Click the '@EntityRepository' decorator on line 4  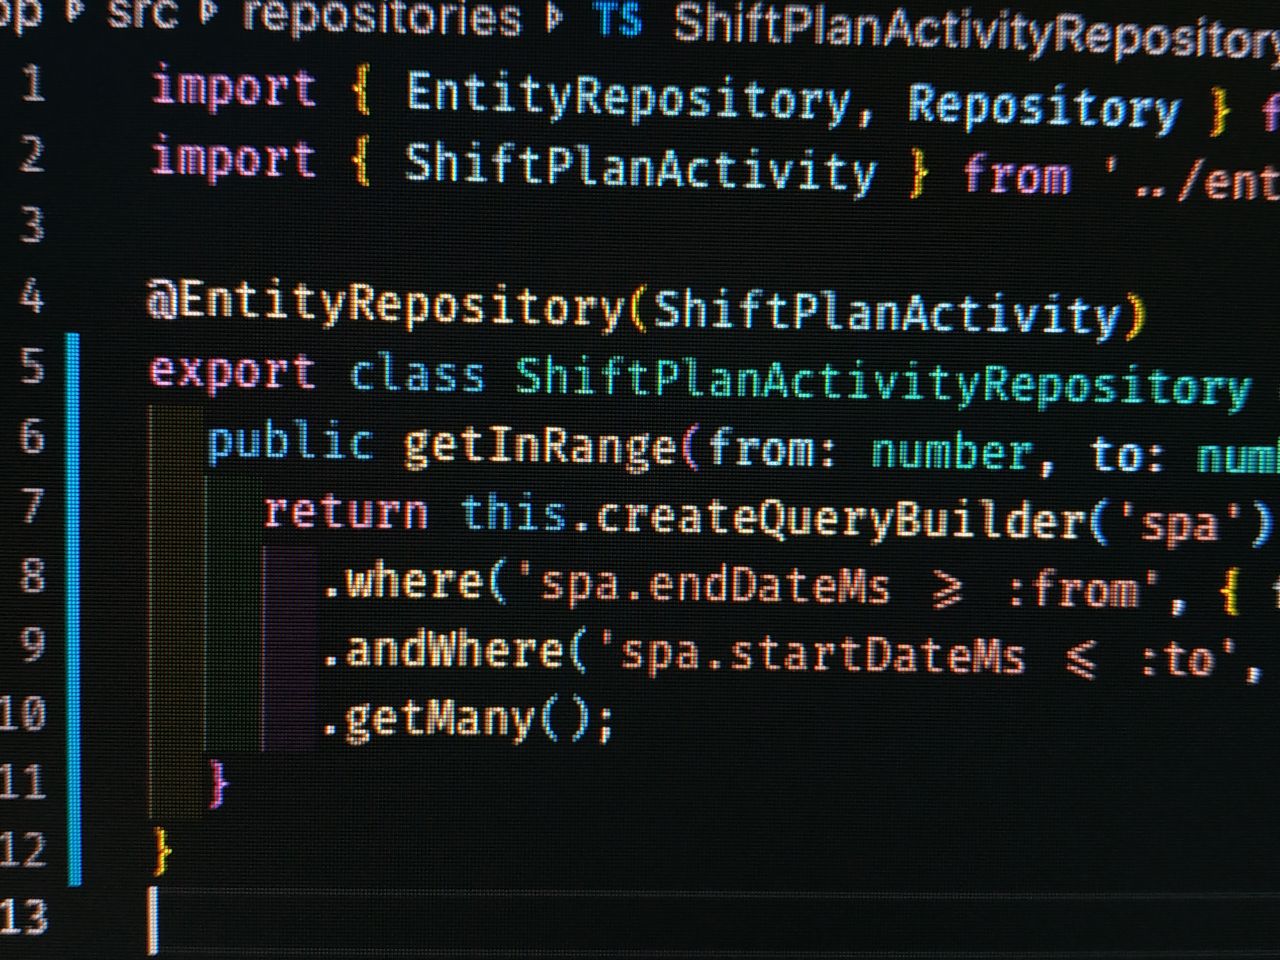[x=385, y=304]
